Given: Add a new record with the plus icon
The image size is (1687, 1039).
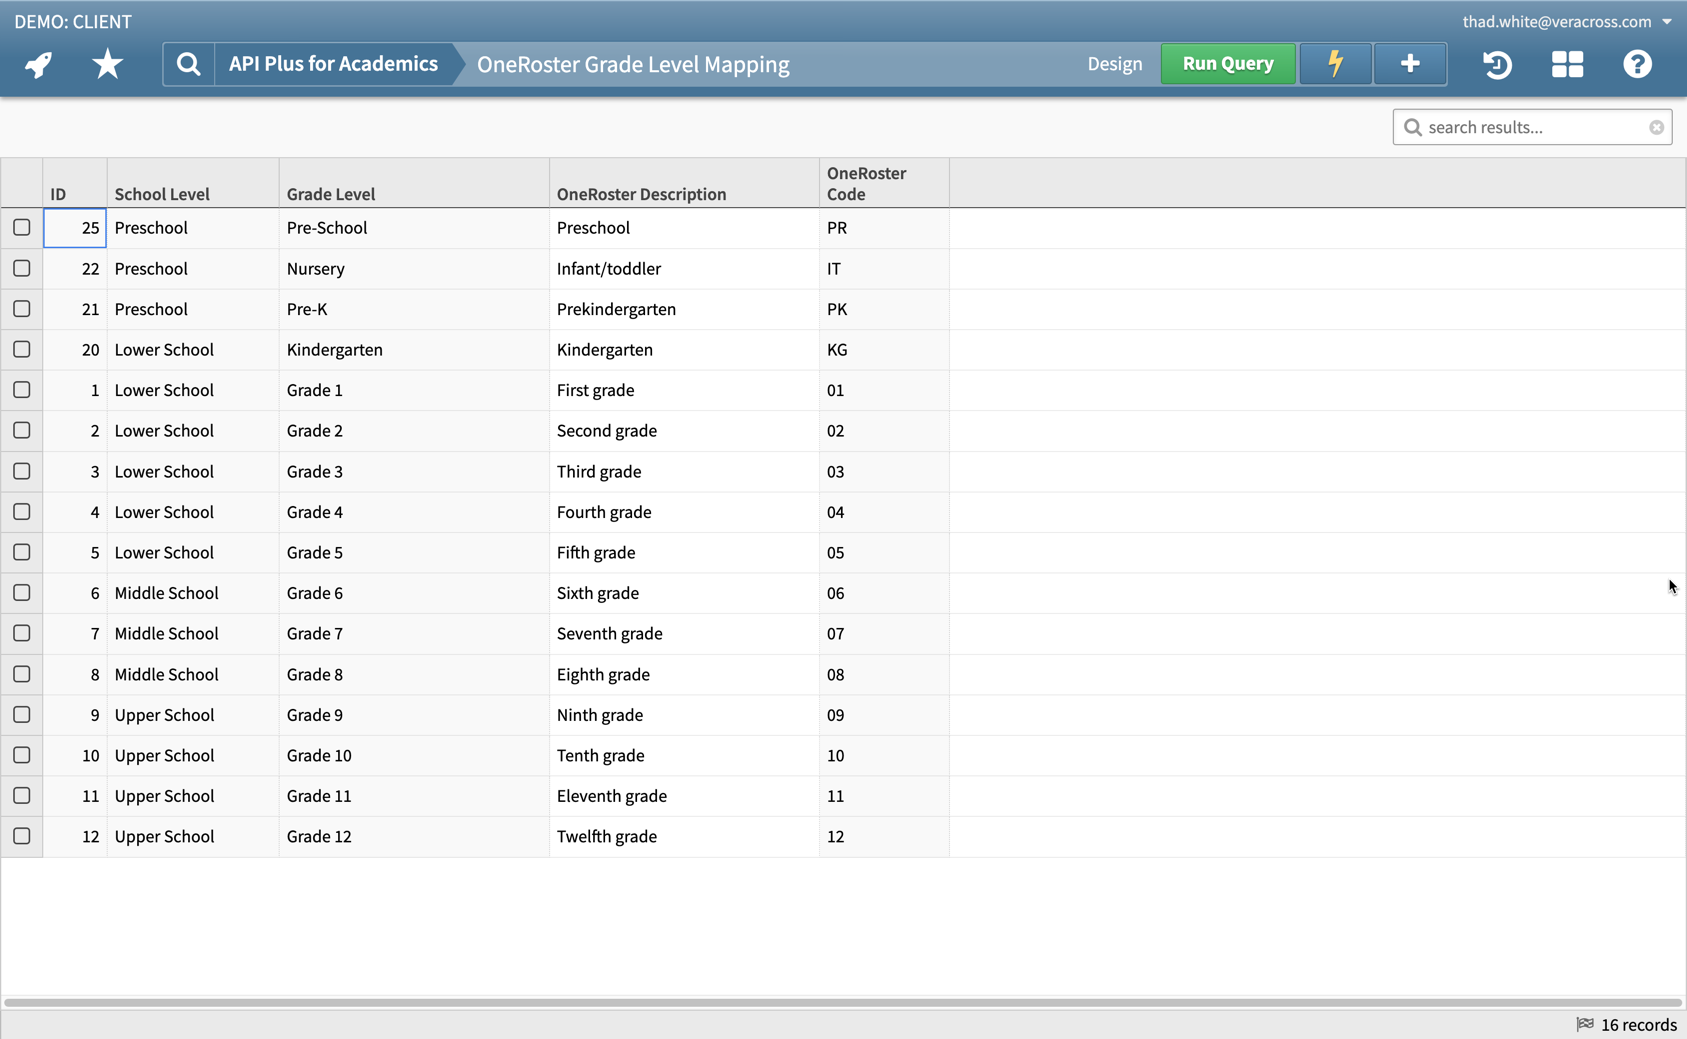Looking at the screenshot, I should click(x=1409, y=63).
